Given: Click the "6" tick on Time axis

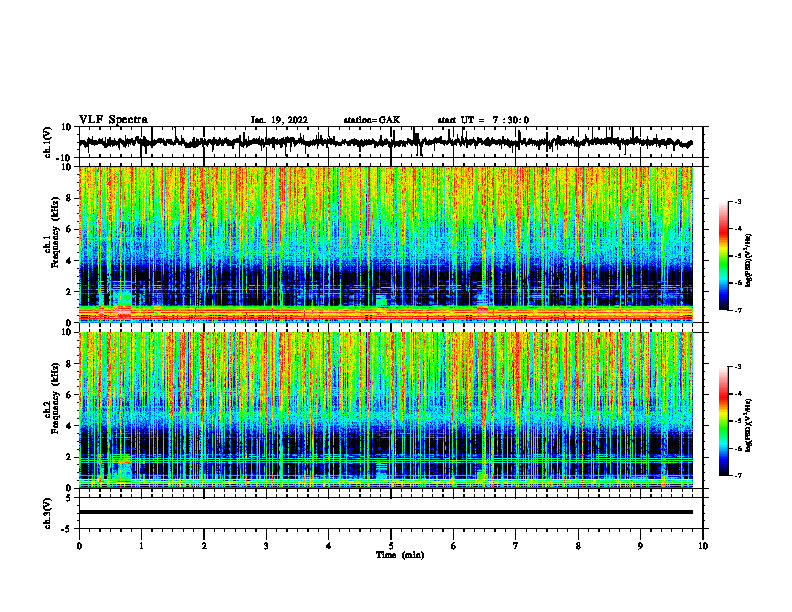Looking at the screenshot, I should click(454, 546).
